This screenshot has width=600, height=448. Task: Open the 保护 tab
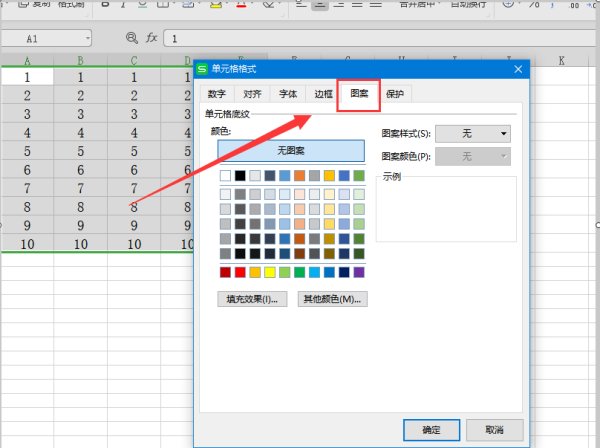395,94
